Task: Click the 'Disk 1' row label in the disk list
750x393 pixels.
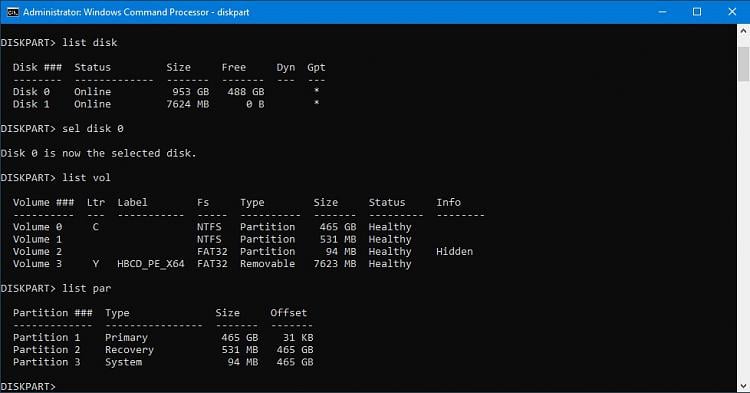Action: (31, 104)
